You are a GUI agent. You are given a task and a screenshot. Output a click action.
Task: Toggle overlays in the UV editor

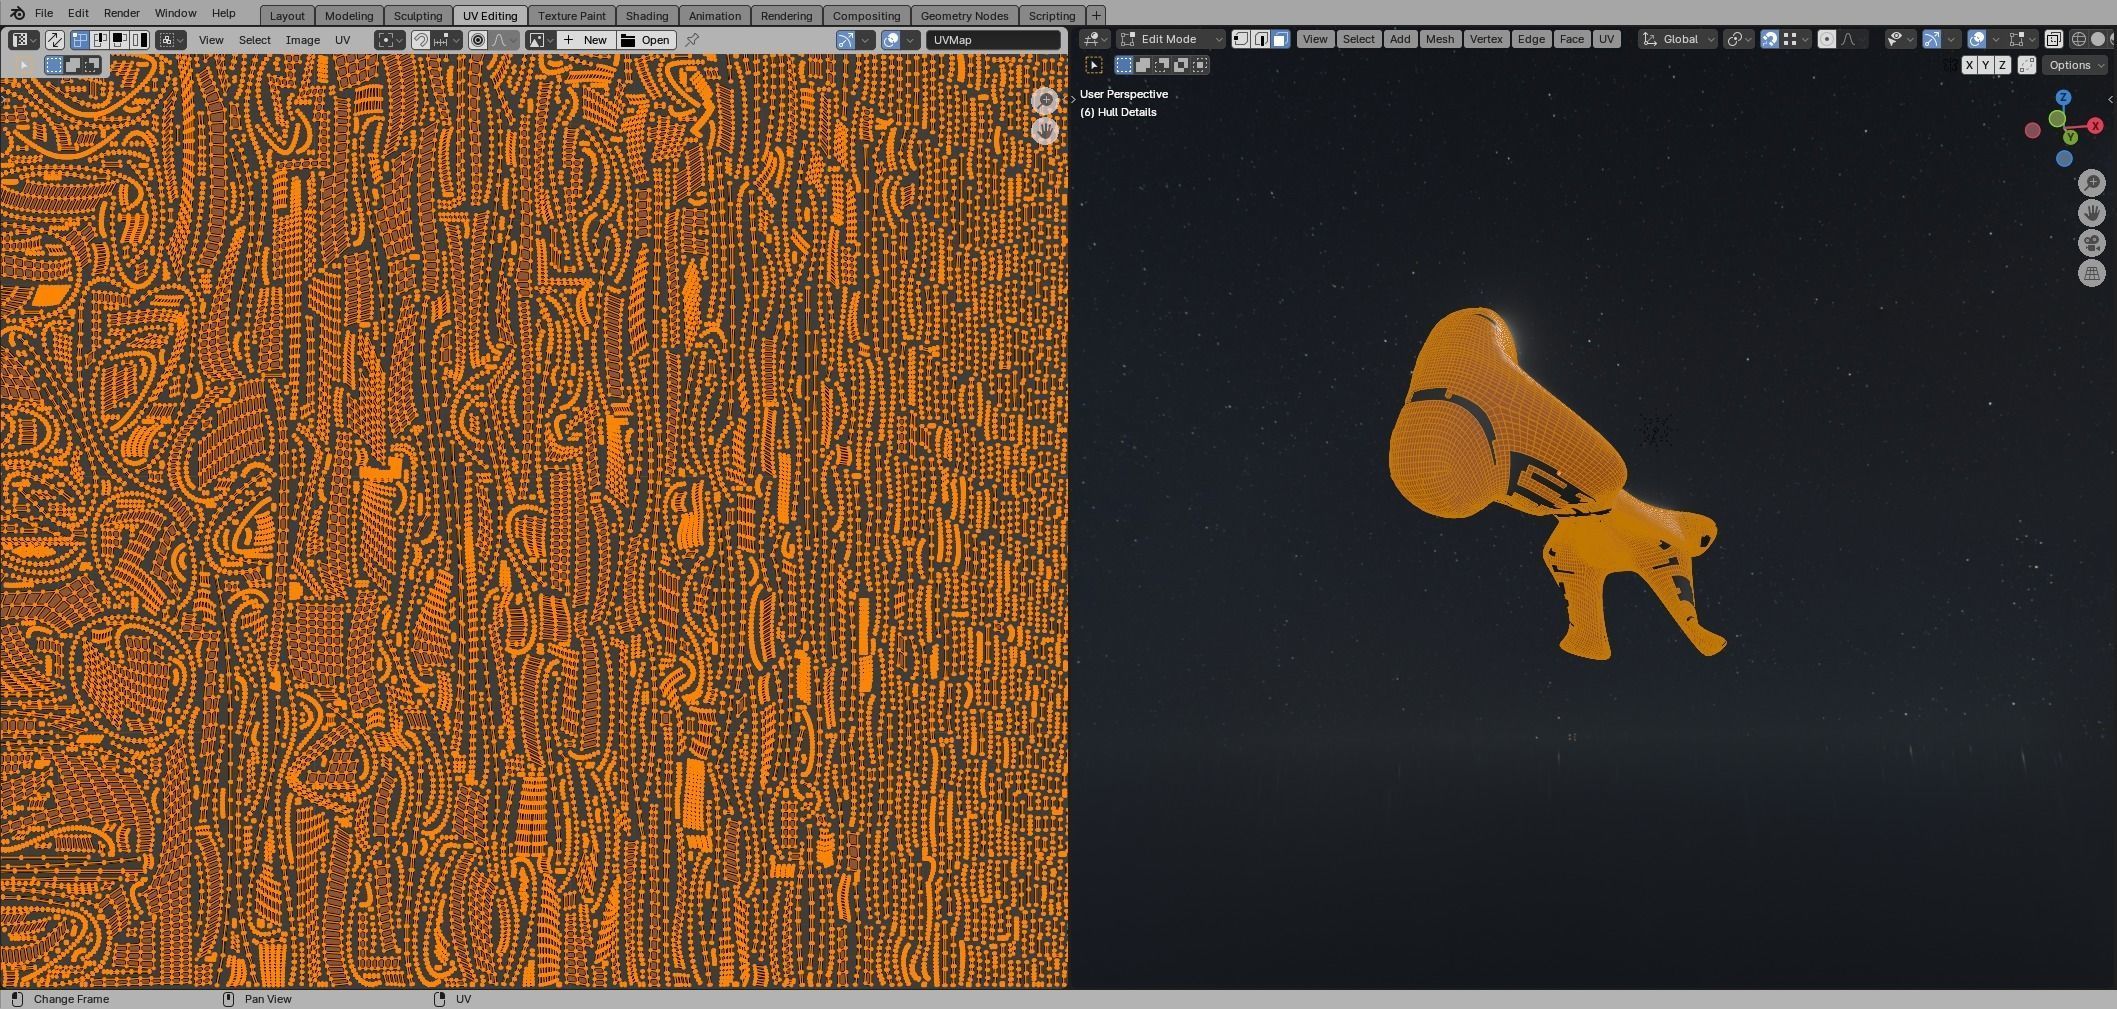[891, 40]
